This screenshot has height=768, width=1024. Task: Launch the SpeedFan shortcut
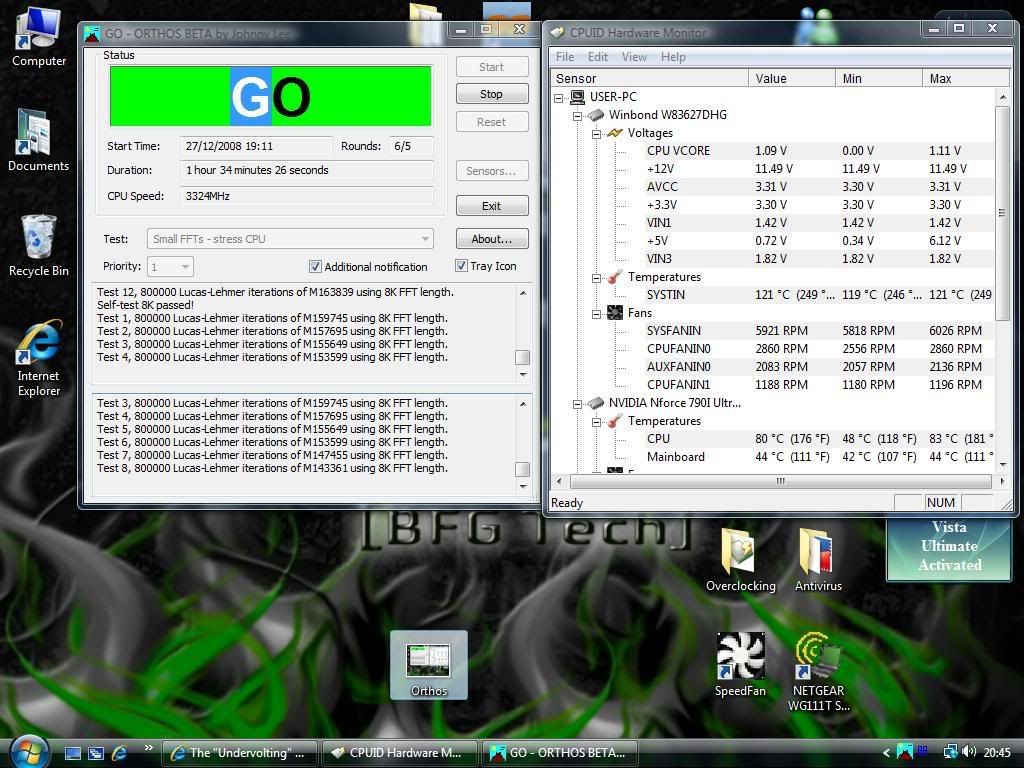tap(740, 665)
